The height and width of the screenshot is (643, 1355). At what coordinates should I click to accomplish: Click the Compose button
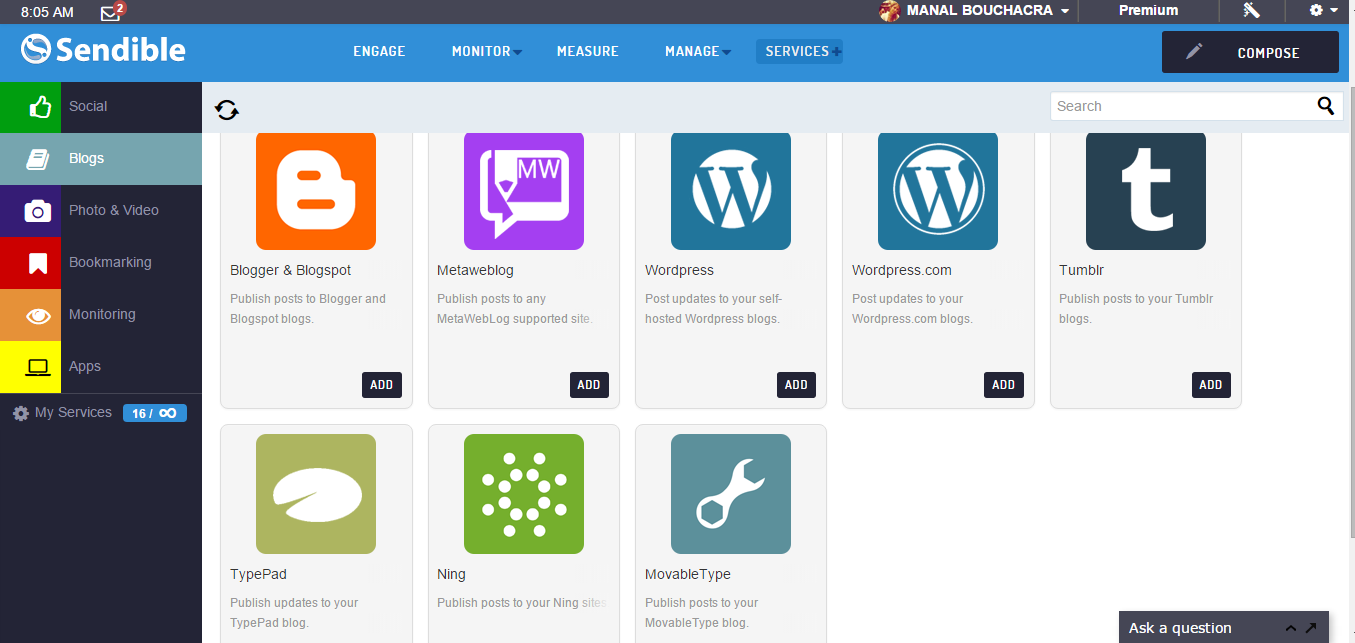(1250, 52)
